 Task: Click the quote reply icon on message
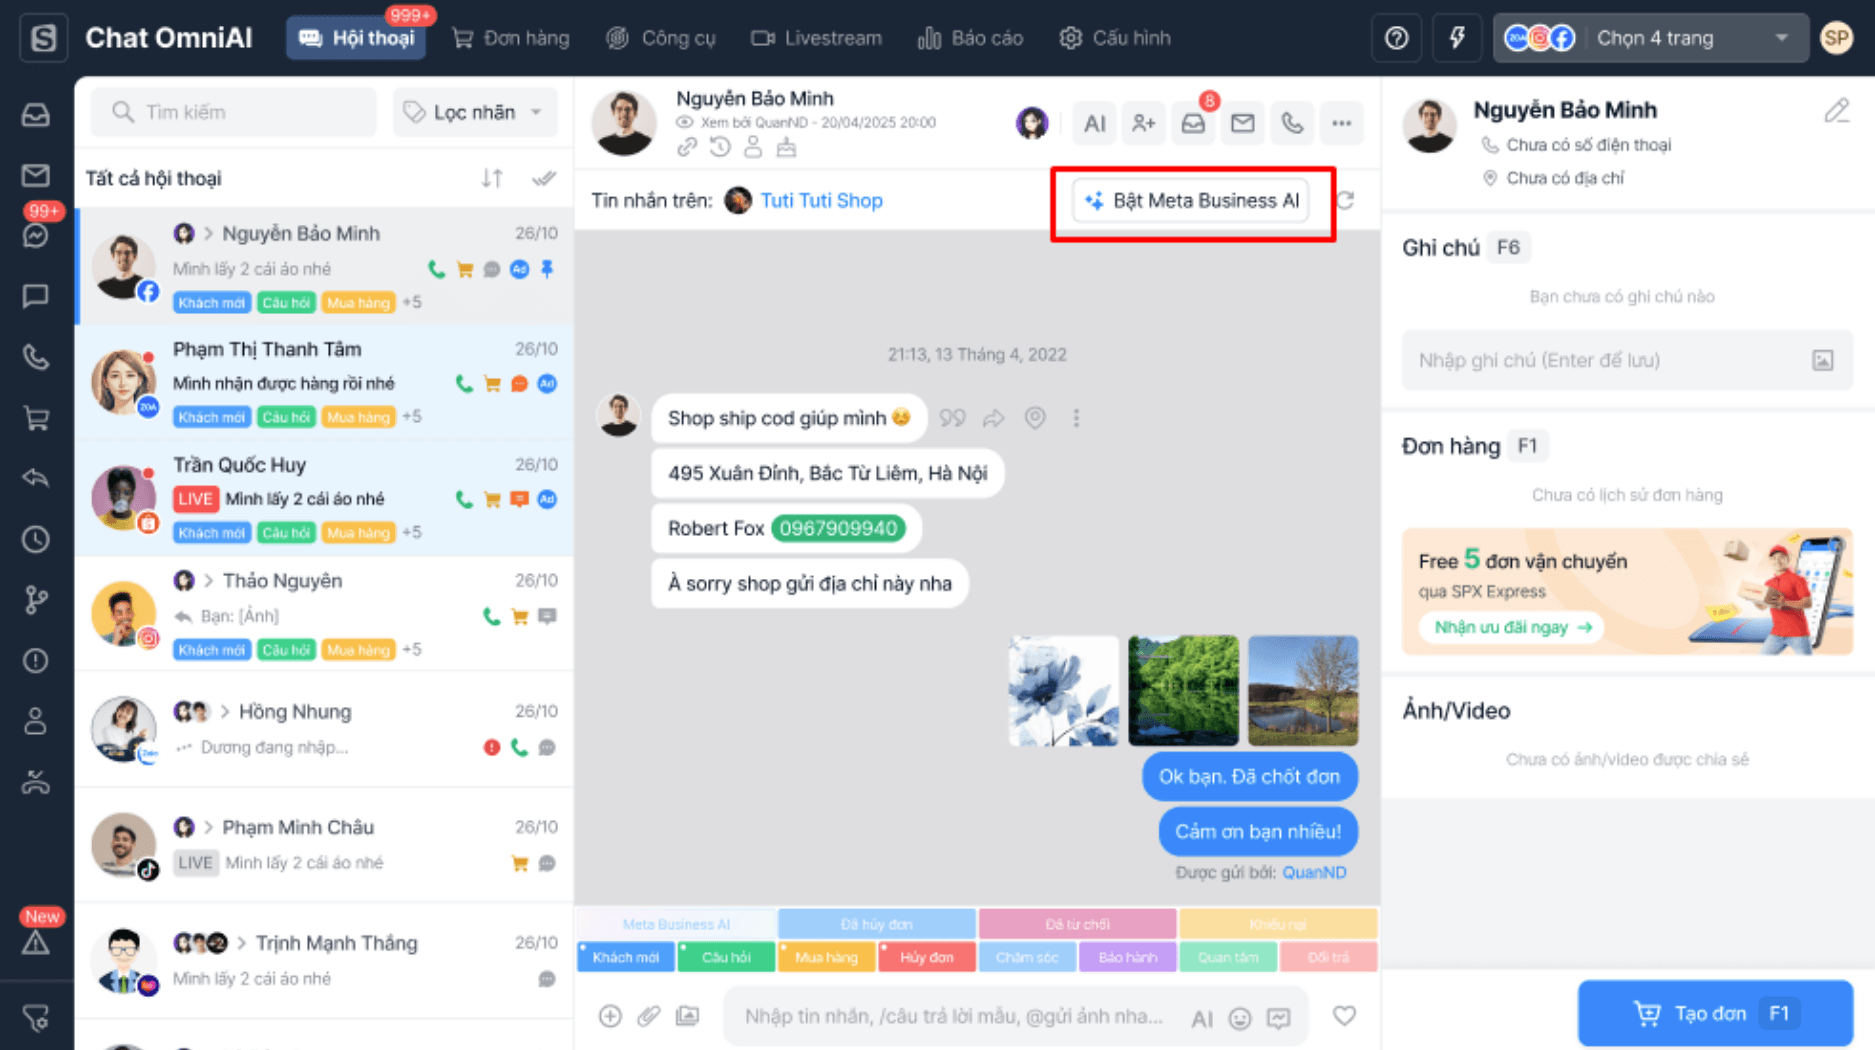(953, 418)
